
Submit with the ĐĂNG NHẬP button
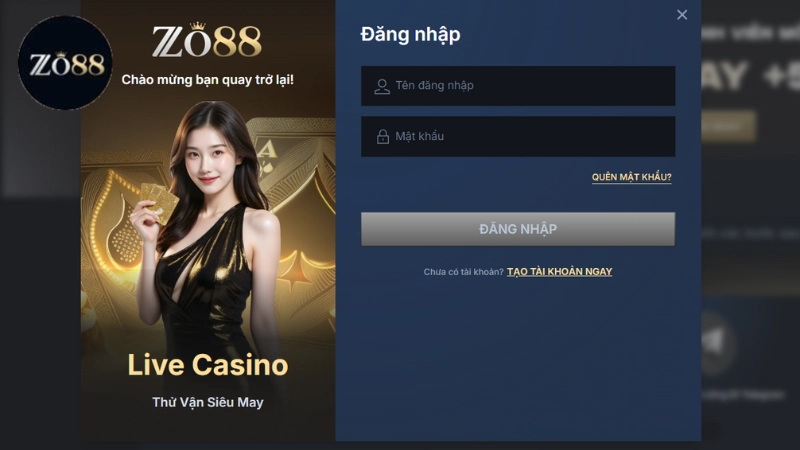[x=518, y=229]
